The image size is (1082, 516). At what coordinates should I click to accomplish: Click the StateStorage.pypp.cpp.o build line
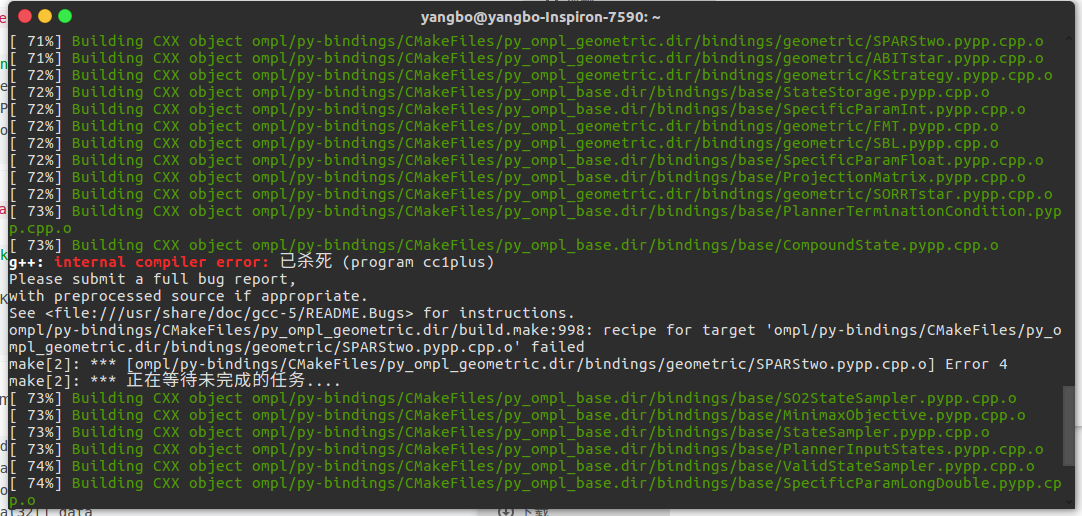(499, 92)
